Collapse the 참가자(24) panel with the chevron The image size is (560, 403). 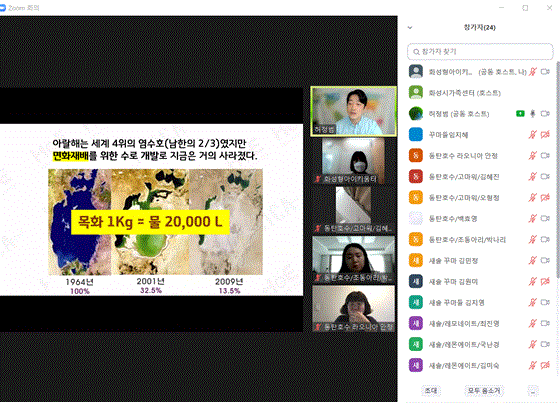point(410,28)
